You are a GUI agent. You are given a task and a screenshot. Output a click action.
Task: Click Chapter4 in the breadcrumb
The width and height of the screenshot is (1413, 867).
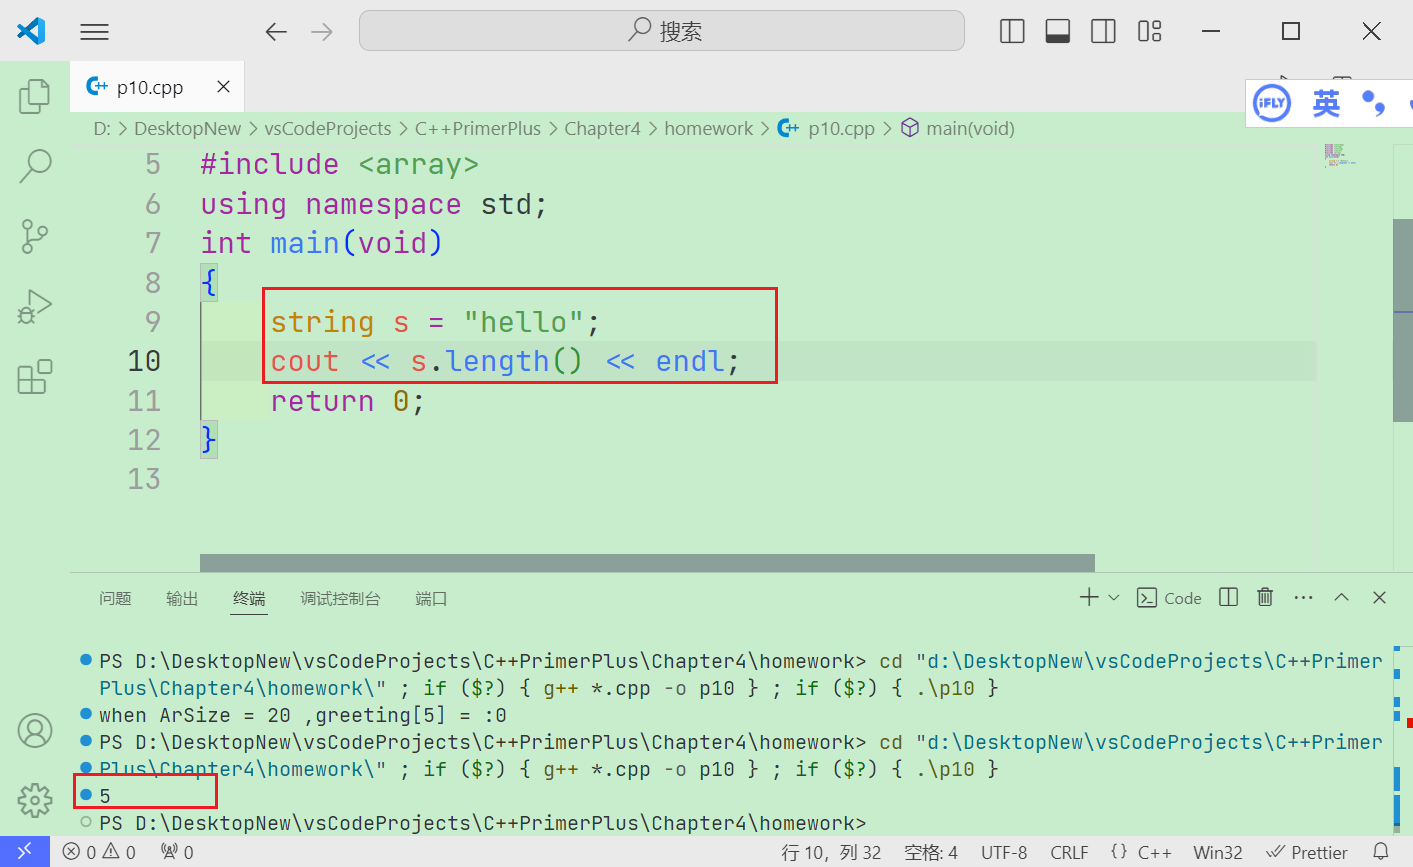tap(602, 128)
